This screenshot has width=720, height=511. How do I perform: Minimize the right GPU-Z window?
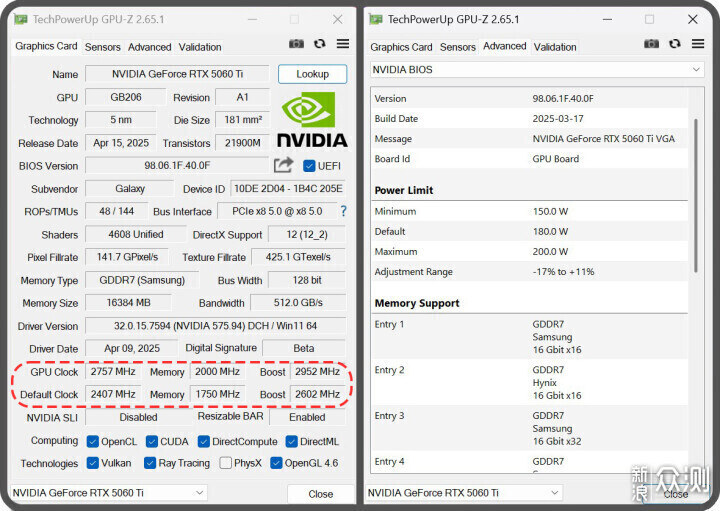pos(607,19)
